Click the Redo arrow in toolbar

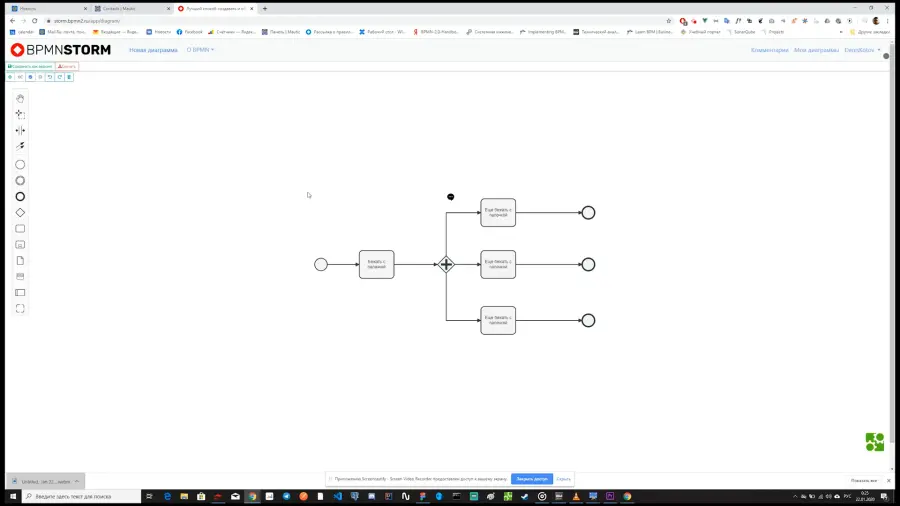60,77
